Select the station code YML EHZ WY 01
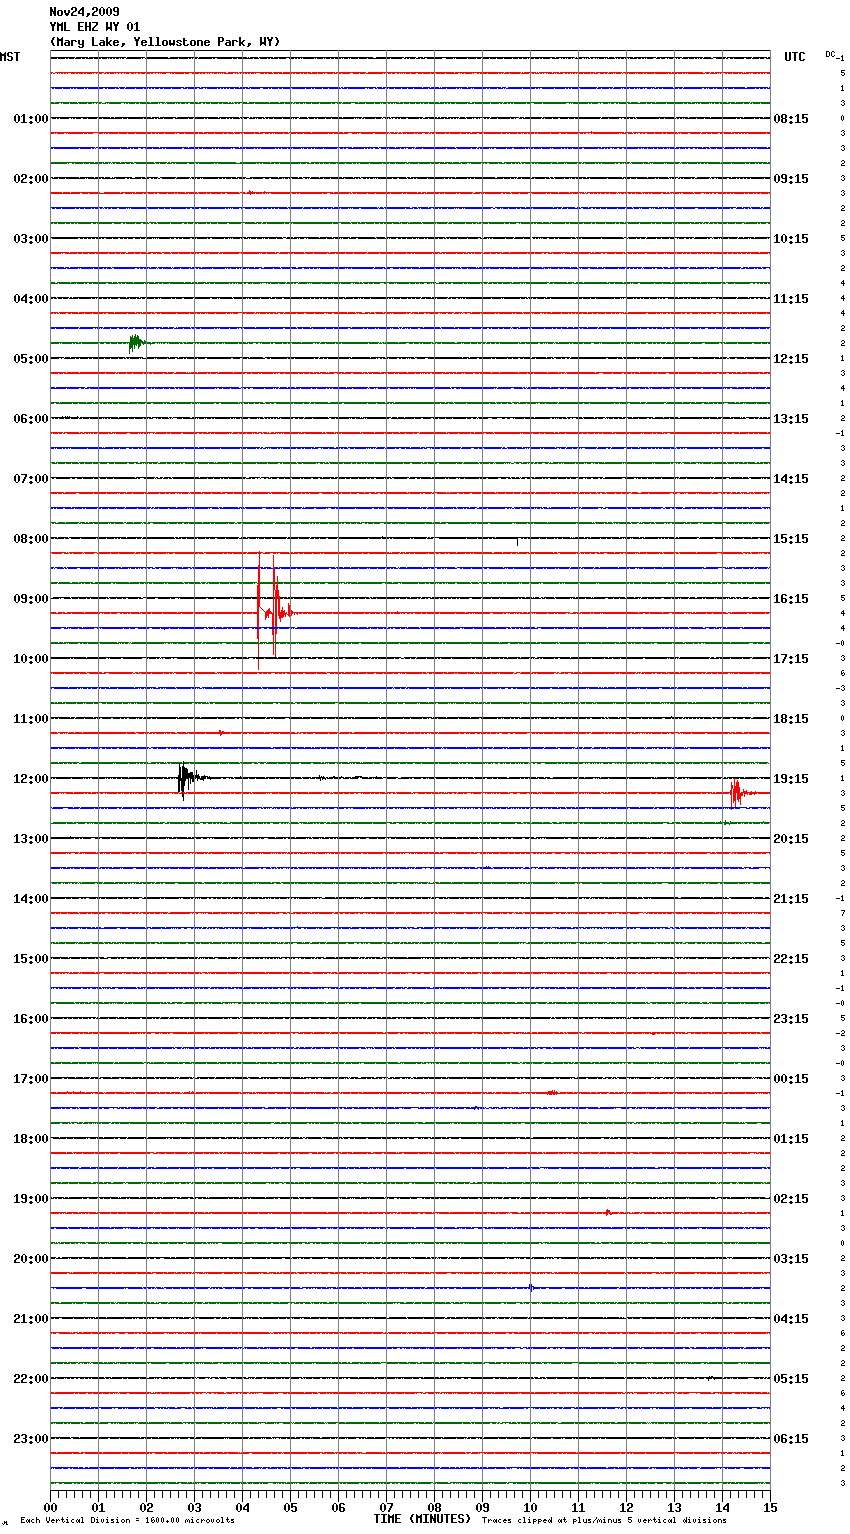This screenshot has height=1534, width=850. coord(95,27)
